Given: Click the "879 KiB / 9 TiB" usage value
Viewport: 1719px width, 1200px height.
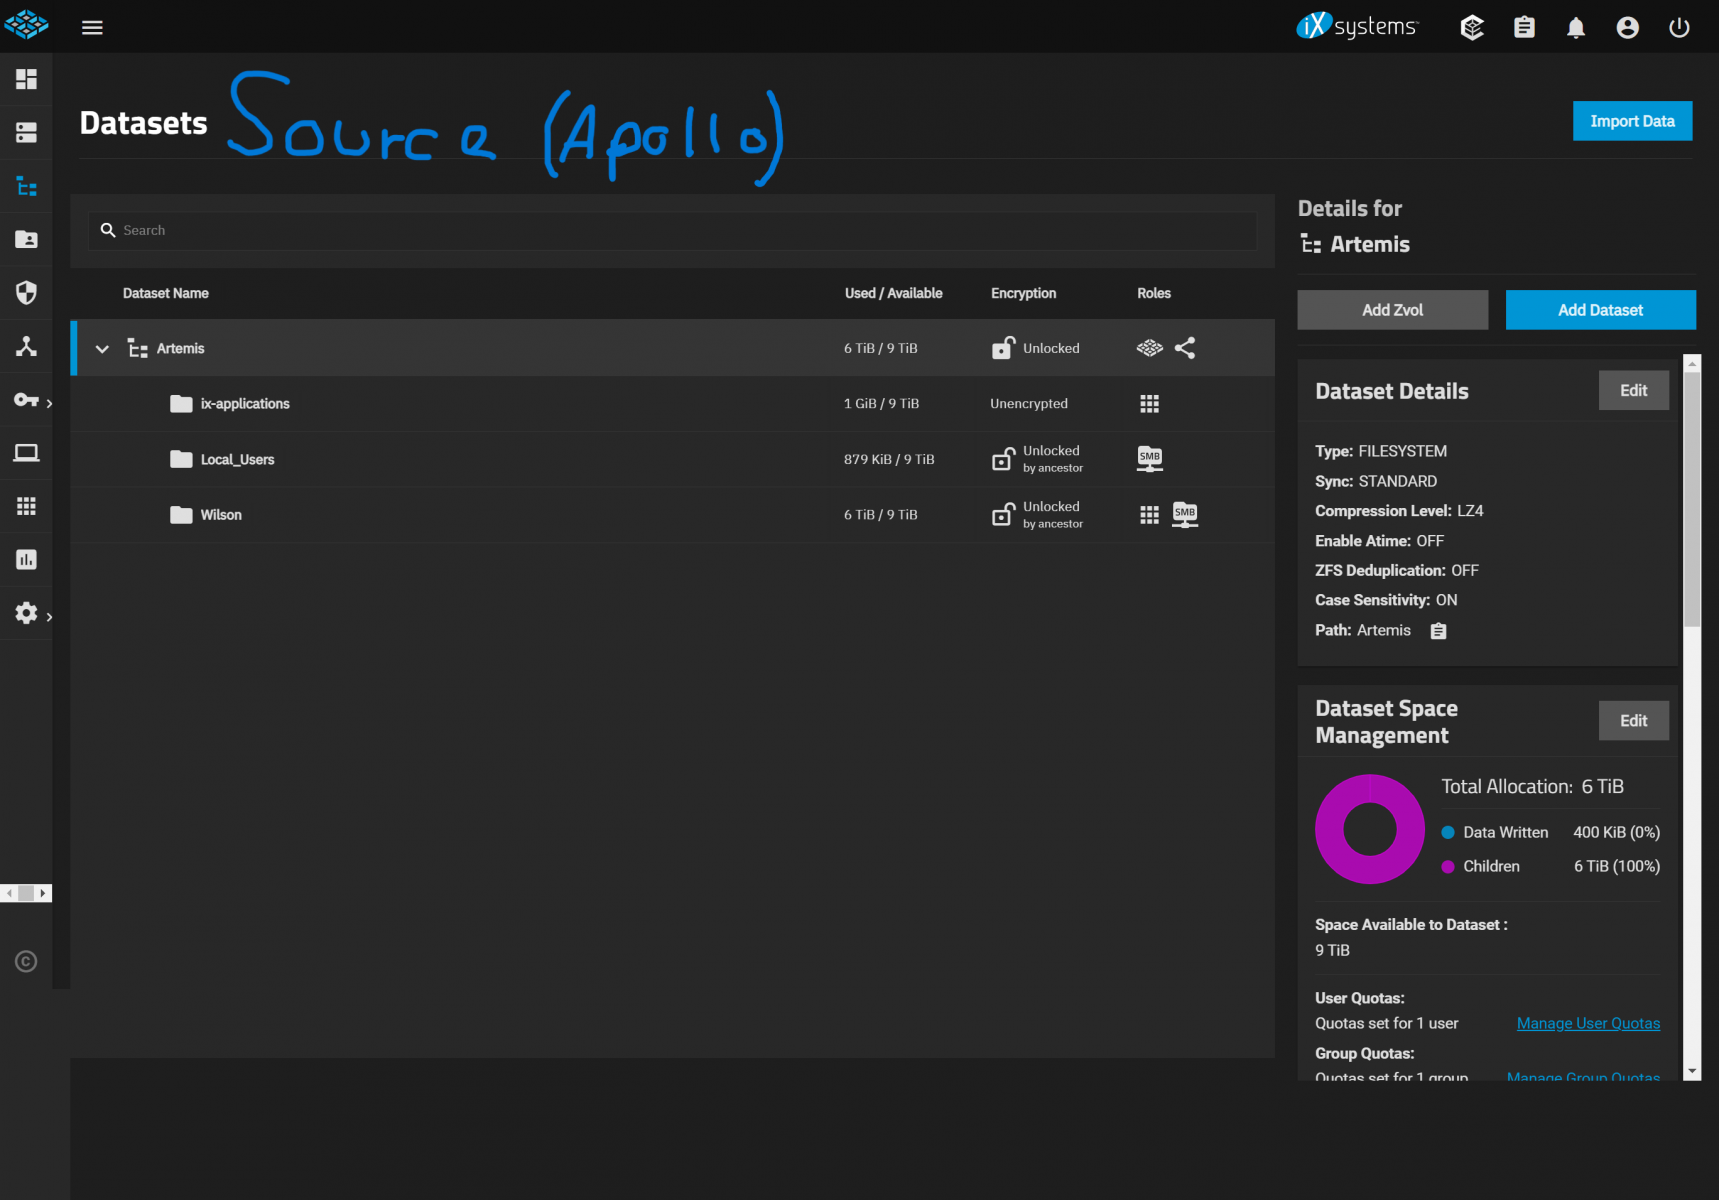Looking at the screenshot, I should click(x=889, y=460).
